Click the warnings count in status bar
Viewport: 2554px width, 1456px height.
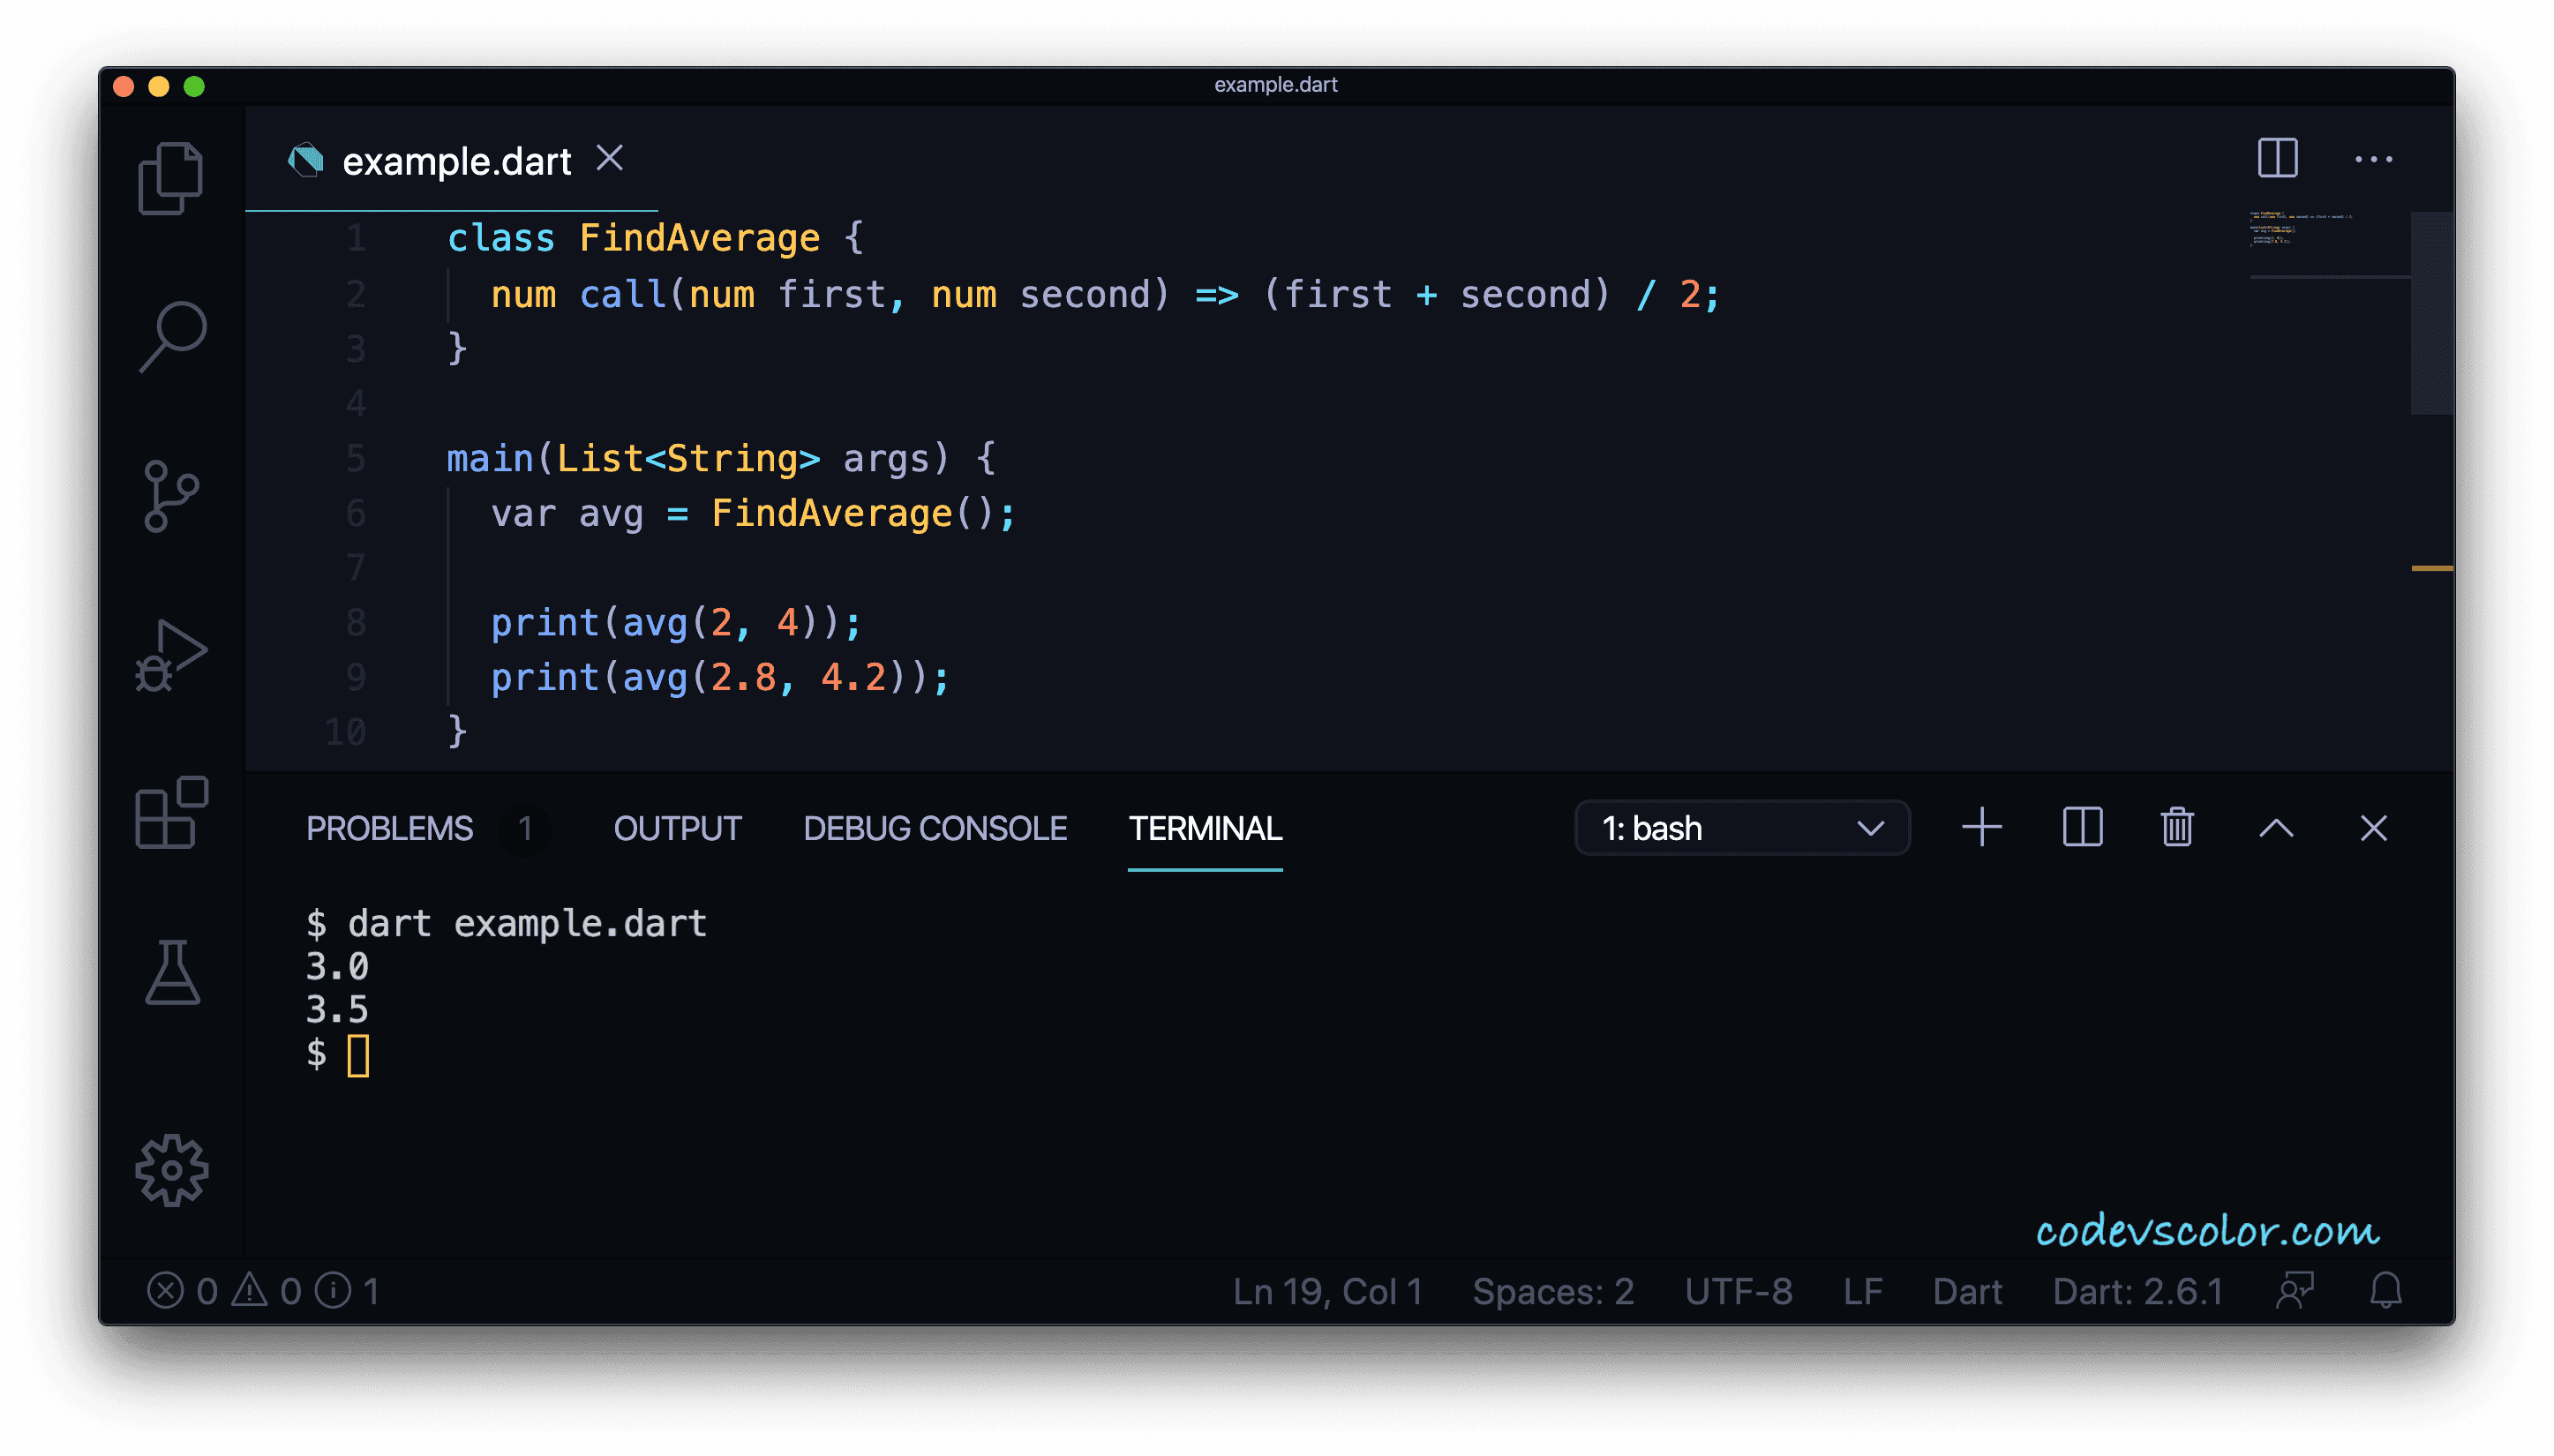(266, 1291)
